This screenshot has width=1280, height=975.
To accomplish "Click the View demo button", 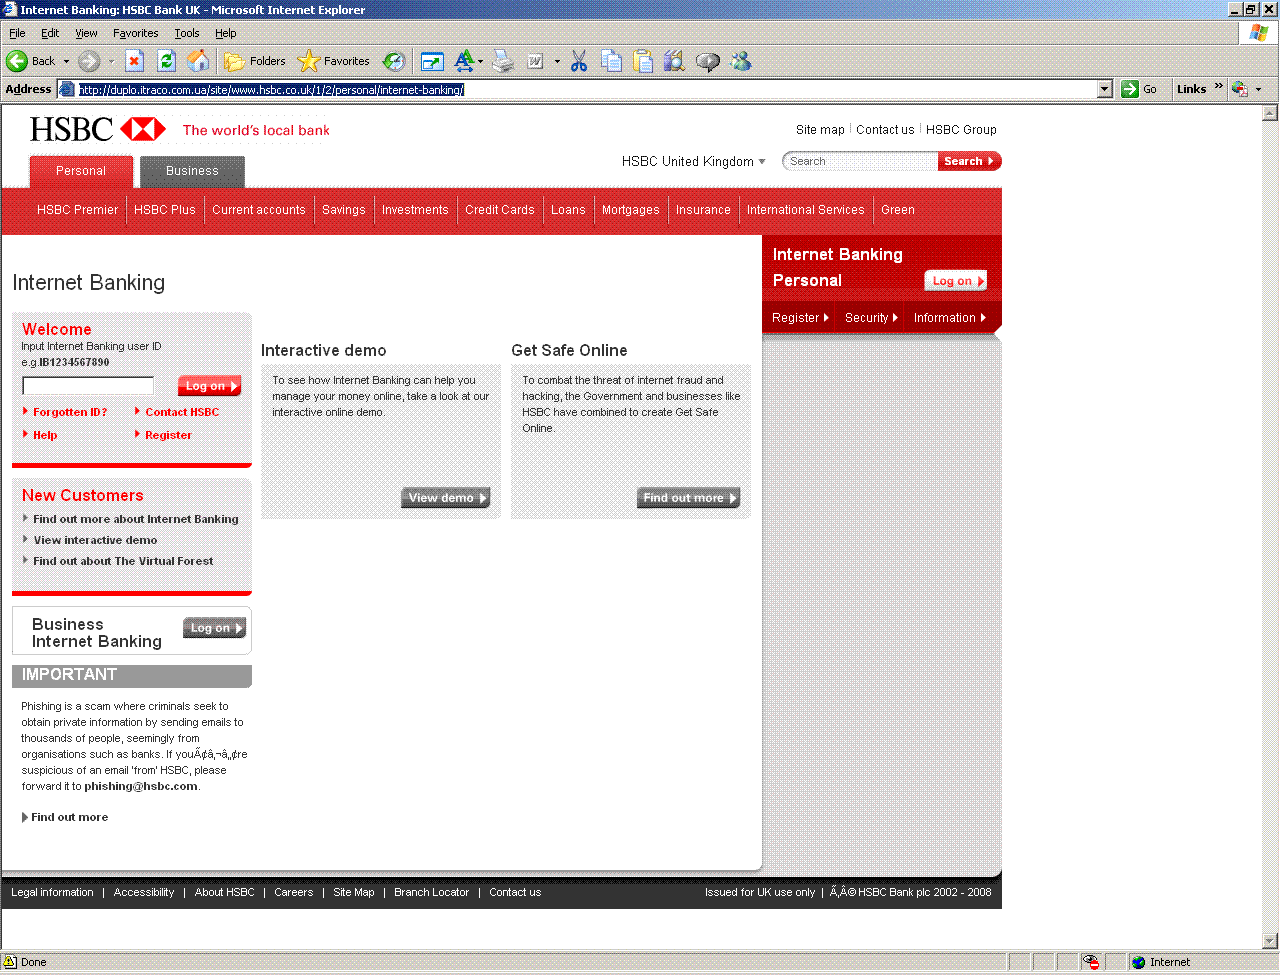I will coord(446,498).
